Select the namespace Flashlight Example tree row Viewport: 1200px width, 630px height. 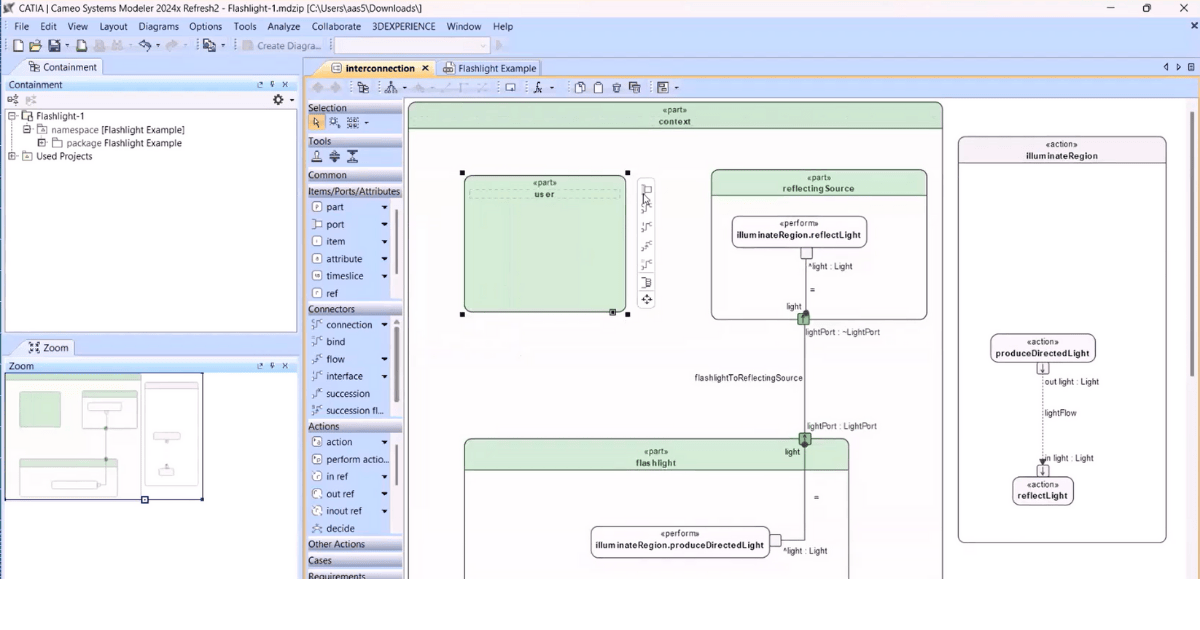pos(110,130)
